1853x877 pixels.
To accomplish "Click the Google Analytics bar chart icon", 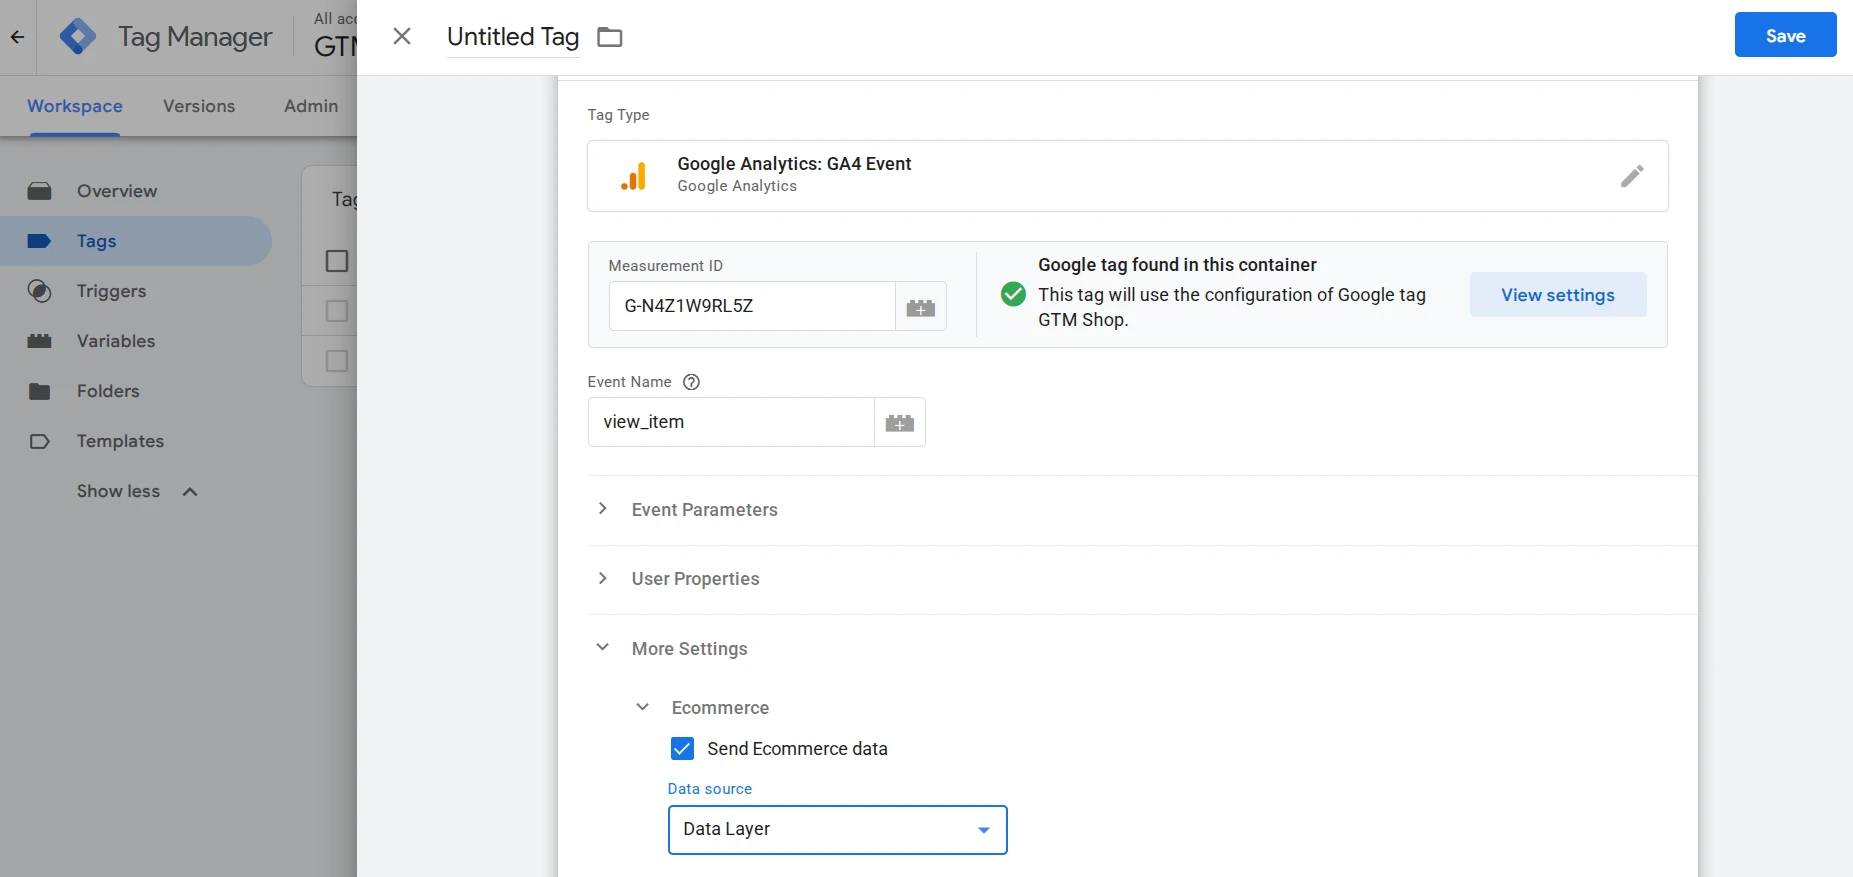I will pos(634,176).
